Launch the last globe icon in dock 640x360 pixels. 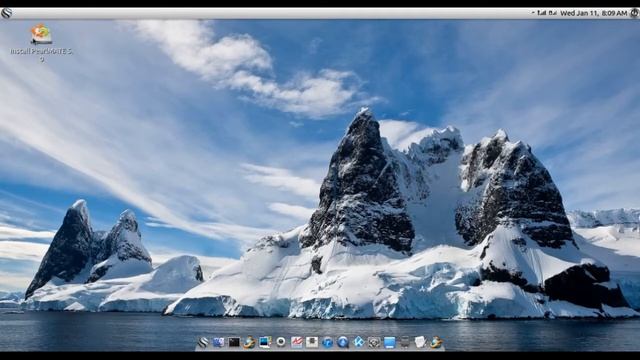(x=436, y=342)
